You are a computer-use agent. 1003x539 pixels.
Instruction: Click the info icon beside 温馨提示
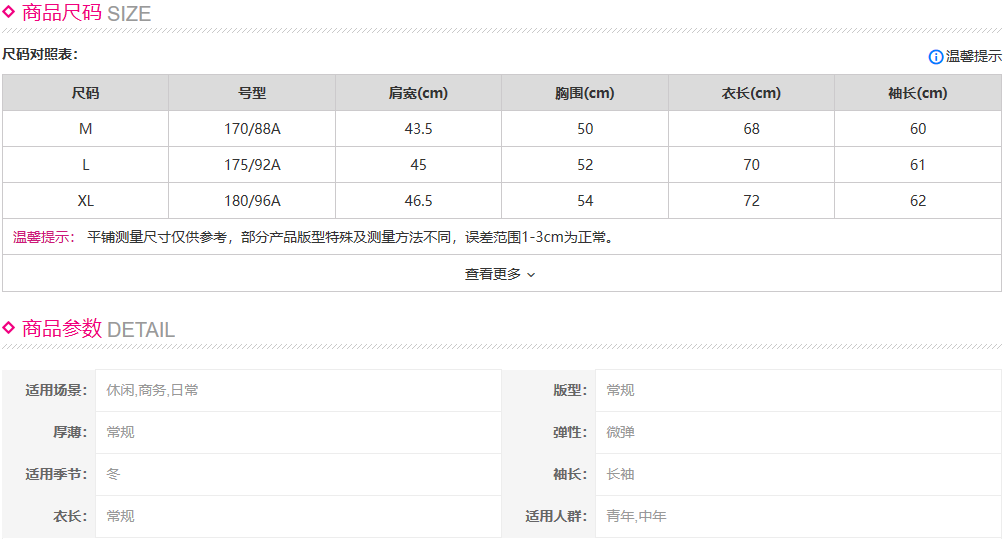[x=936, y=57]
